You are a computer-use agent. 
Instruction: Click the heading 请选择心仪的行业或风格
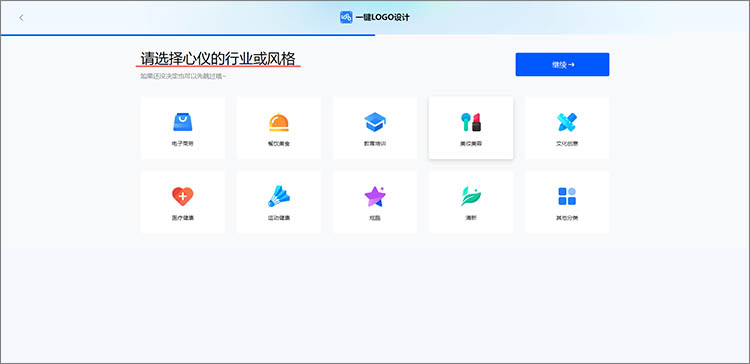218,59
